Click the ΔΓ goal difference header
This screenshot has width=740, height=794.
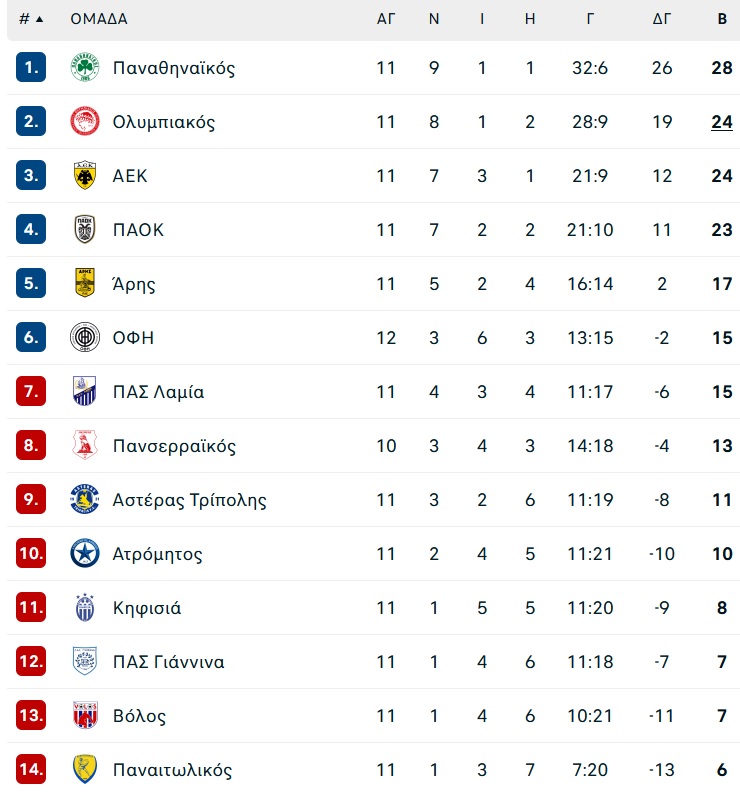(661, 19)
